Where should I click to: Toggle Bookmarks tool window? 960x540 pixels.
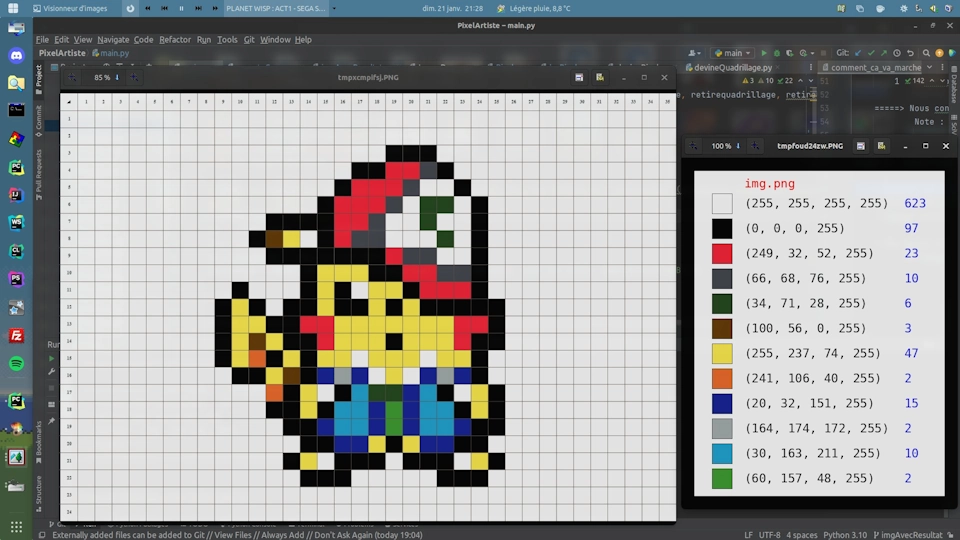coord(39,442)
